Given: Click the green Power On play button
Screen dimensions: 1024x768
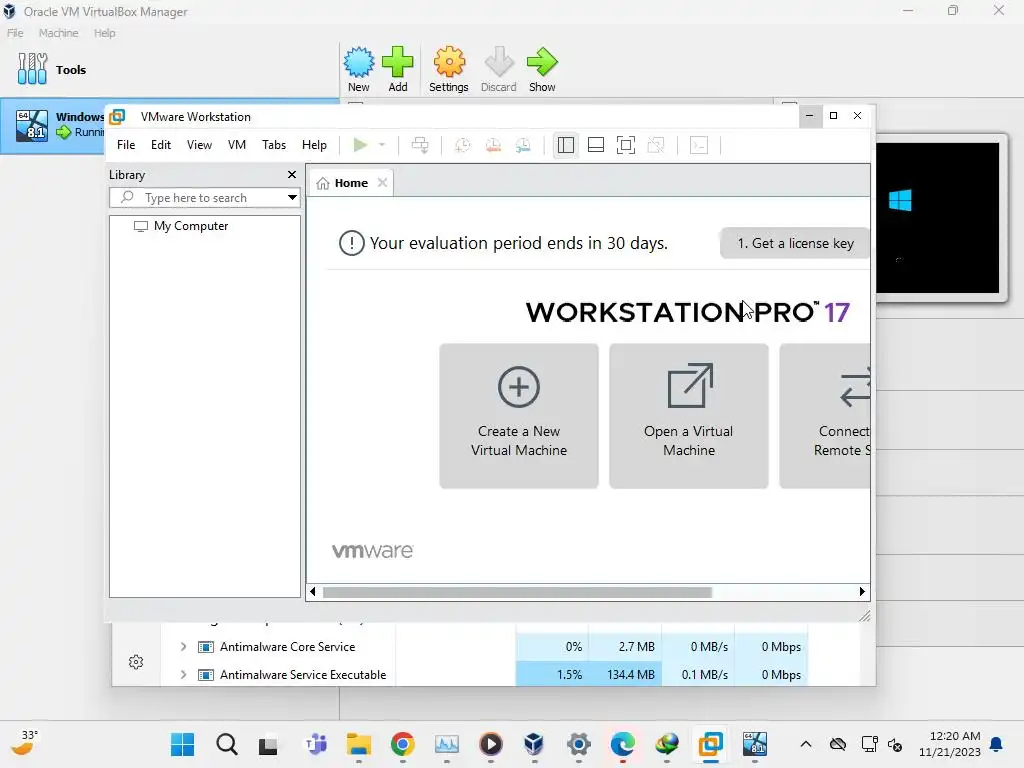Looking at the screenshot, I should click(x=360, y=145).
